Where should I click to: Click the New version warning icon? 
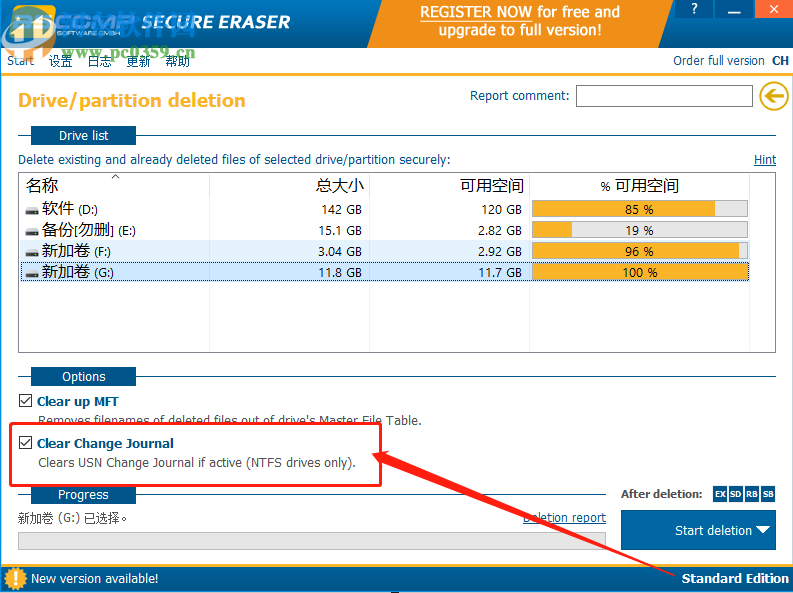16,578
